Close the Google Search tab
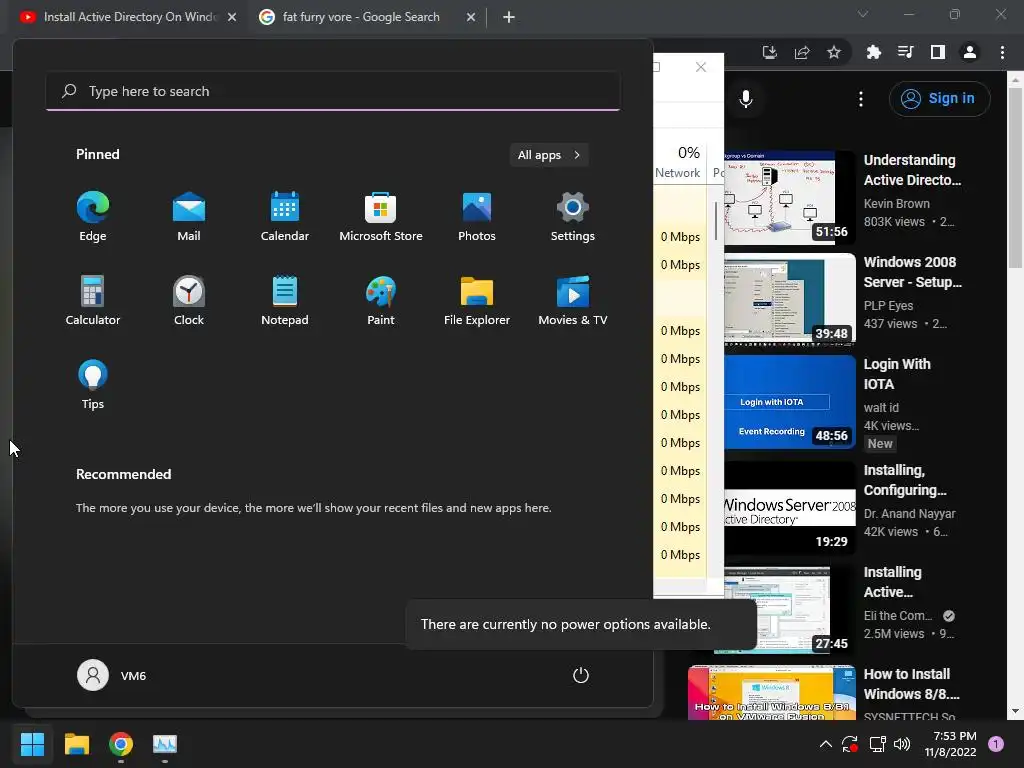 471,17
